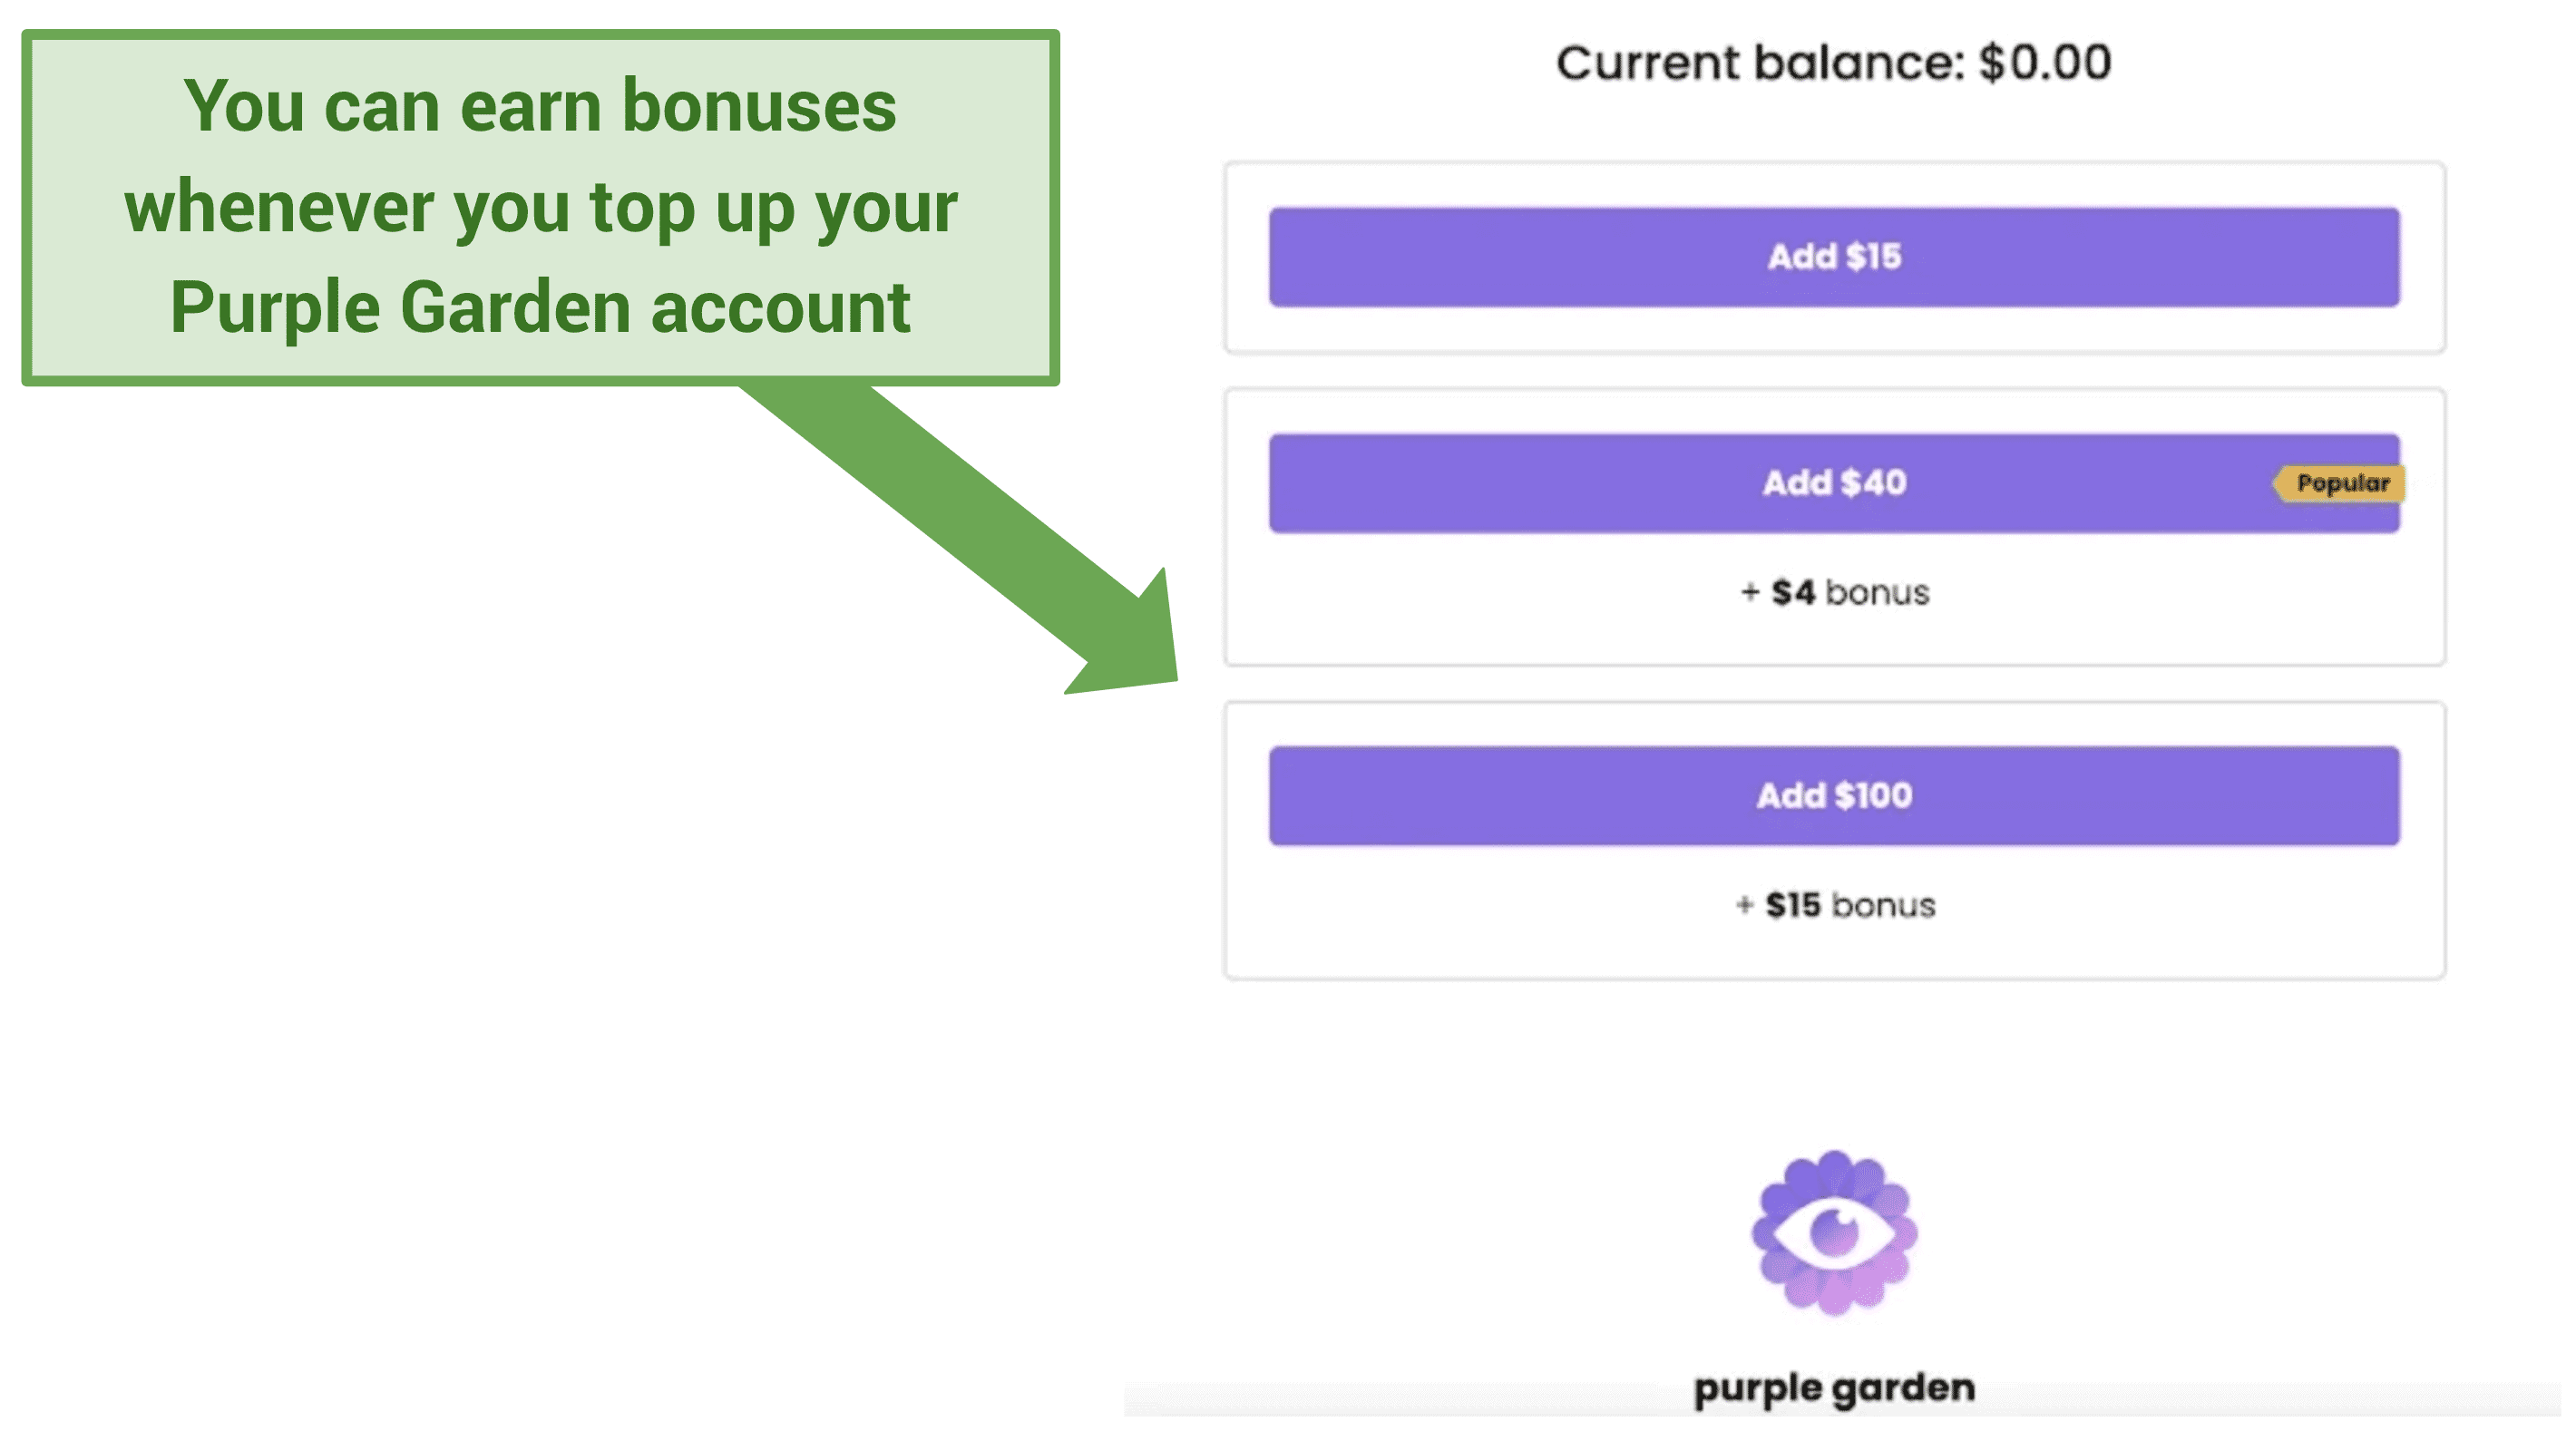Click the word bonuses in green callout
Image resolution: width=2576 pixels, height=1451 pixels.
(x=759, y=106)
